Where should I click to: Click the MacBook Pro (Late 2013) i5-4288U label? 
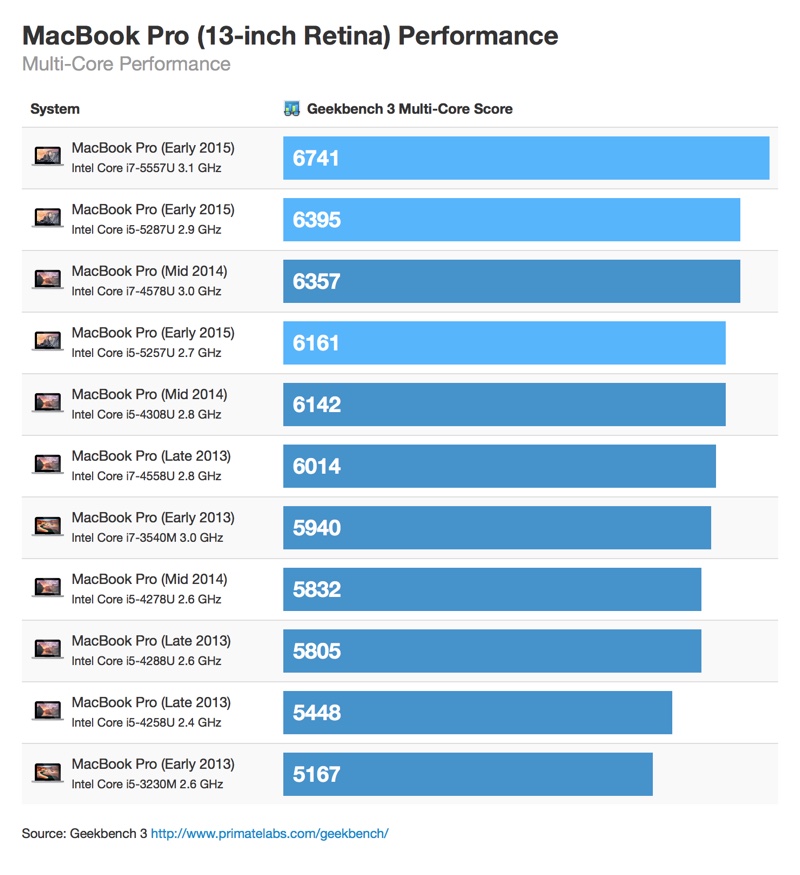(151, 651)
